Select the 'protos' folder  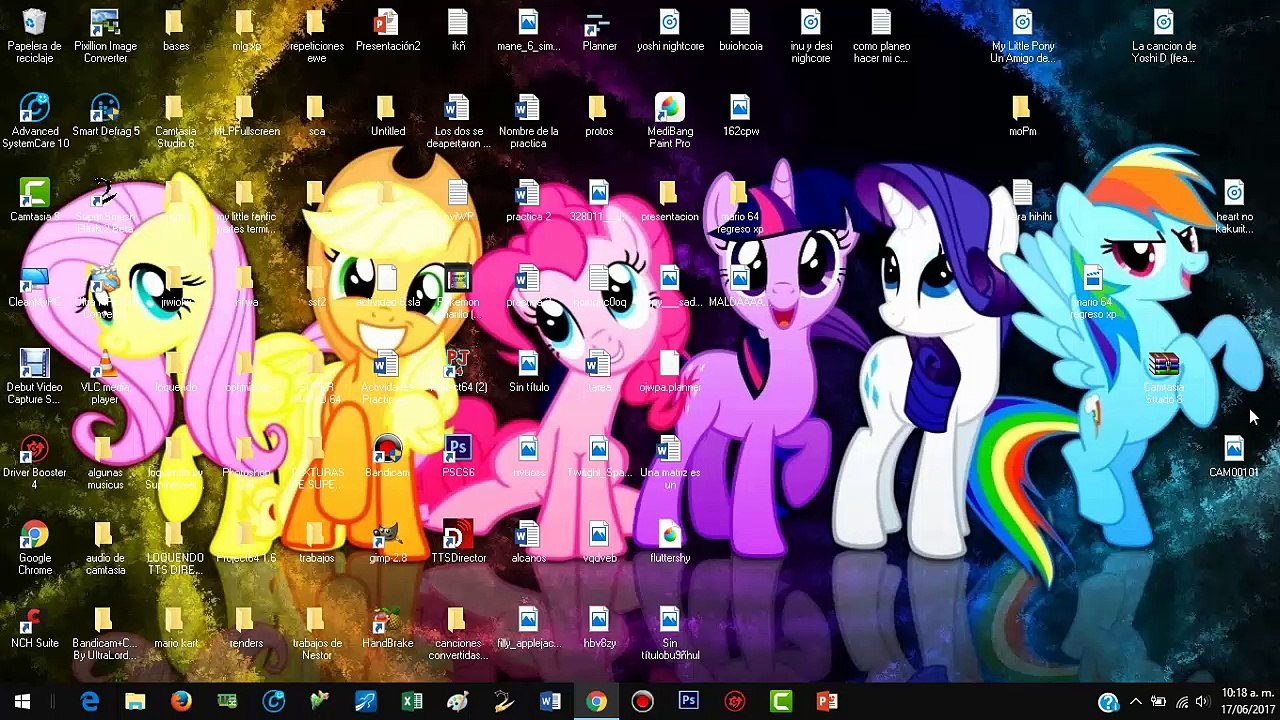[x=599, y=116]
